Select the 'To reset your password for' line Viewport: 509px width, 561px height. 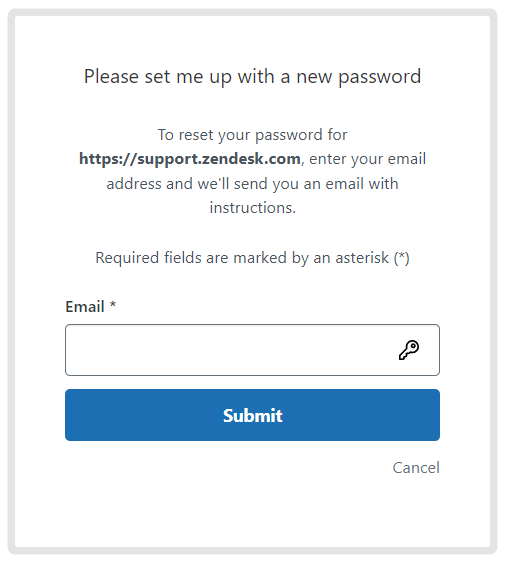[252, 135]
